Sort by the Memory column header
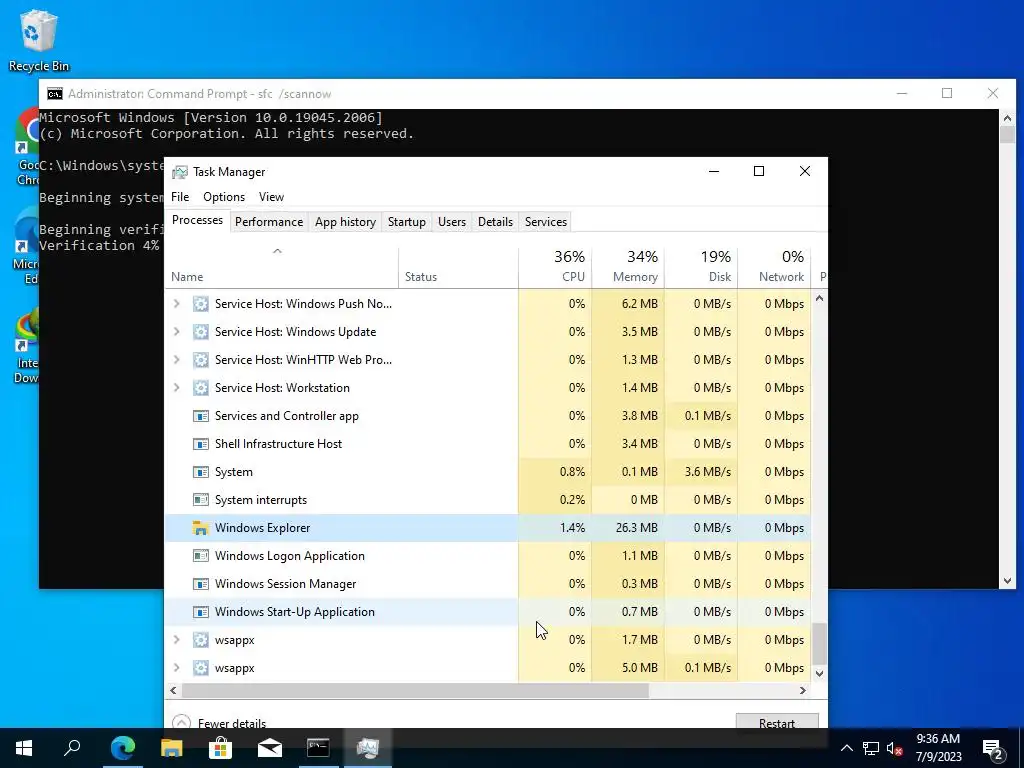The height and width of the screenshot is (768, 1024). coord(628,268)
